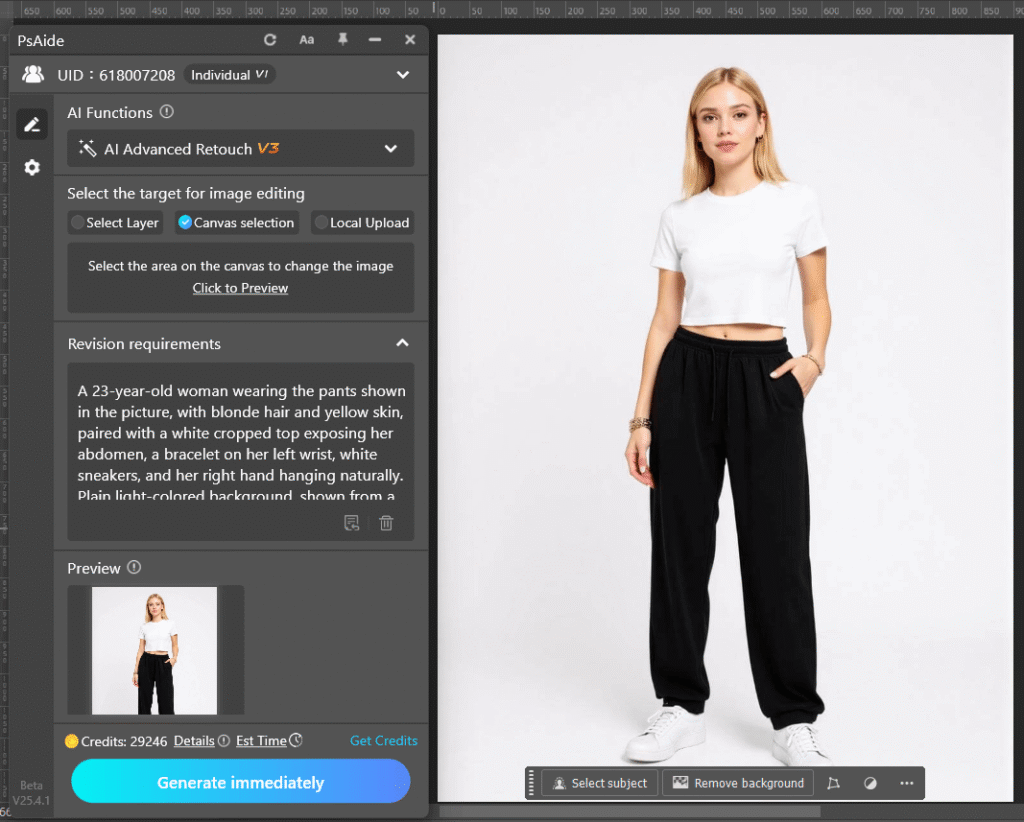Viewport: 1024px width, 822px height.
Task: Select the retouch pencil icon in left sidebar
Action: (x=31, y=123)
